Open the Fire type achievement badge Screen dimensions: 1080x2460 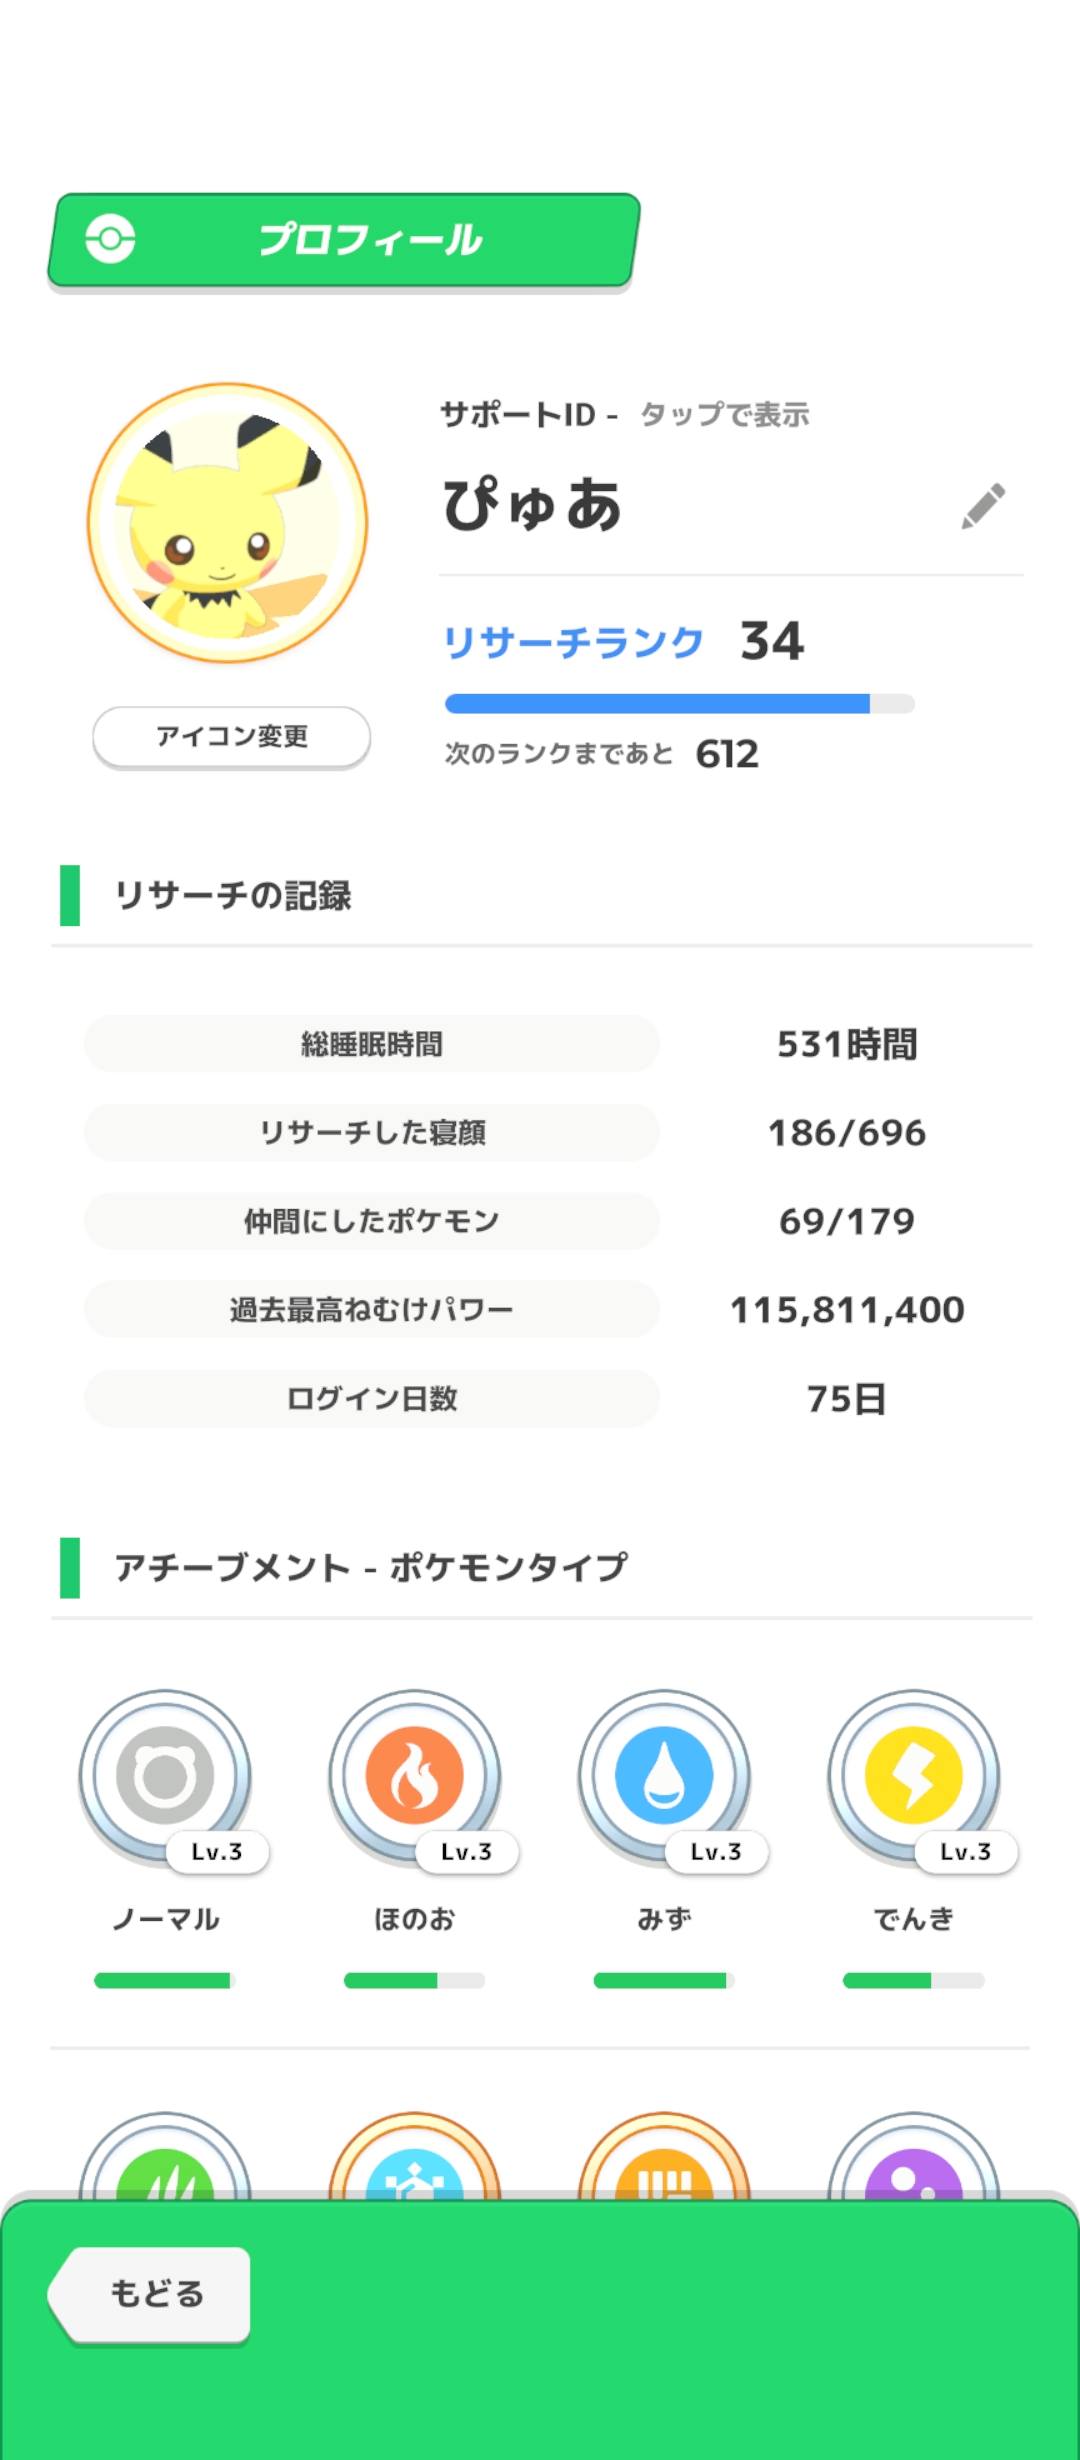[x=415, y=1776]
